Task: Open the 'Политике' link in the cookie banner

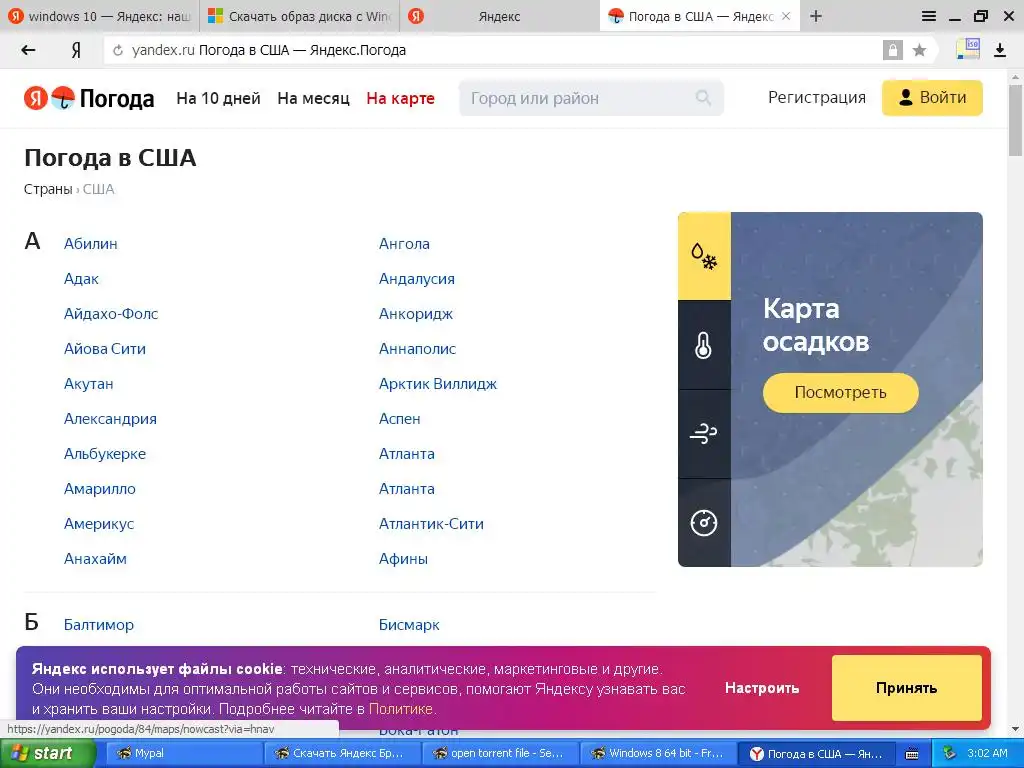Action: 400,709
